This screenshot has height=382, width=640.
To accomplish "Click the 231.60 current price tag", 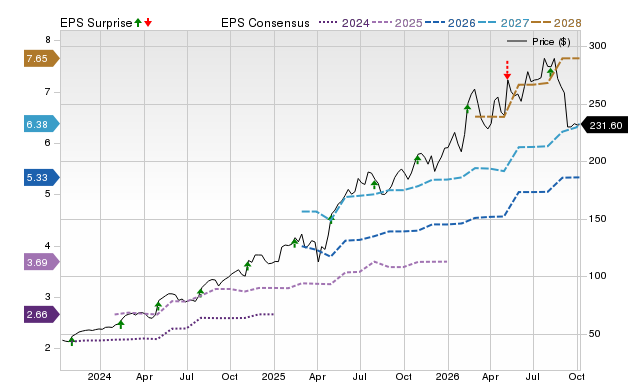I will click(x=604, y=125).
